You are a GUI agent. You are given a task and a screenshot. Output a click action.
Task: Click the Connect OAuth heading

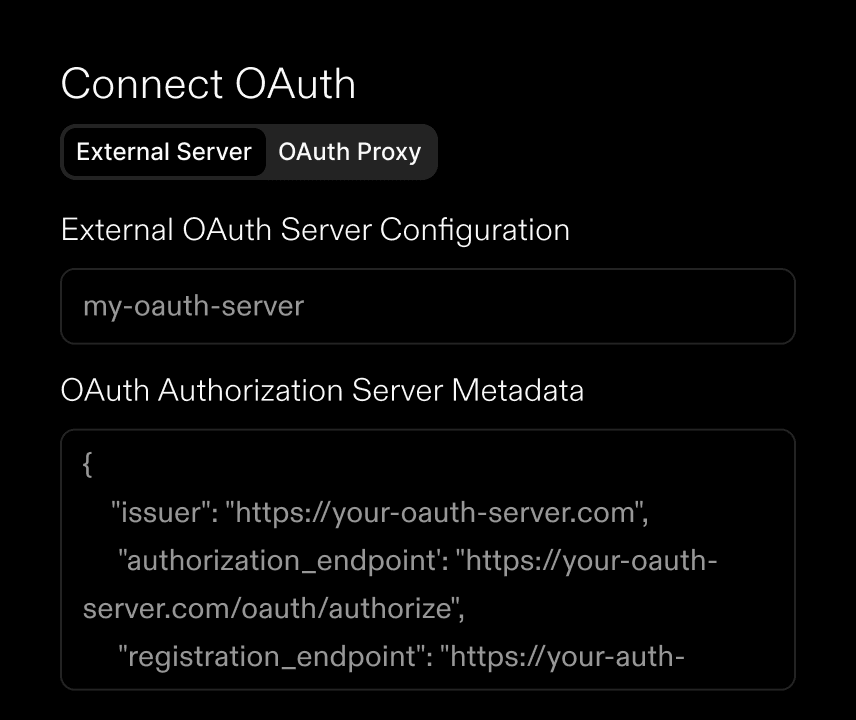coord(209,84)
